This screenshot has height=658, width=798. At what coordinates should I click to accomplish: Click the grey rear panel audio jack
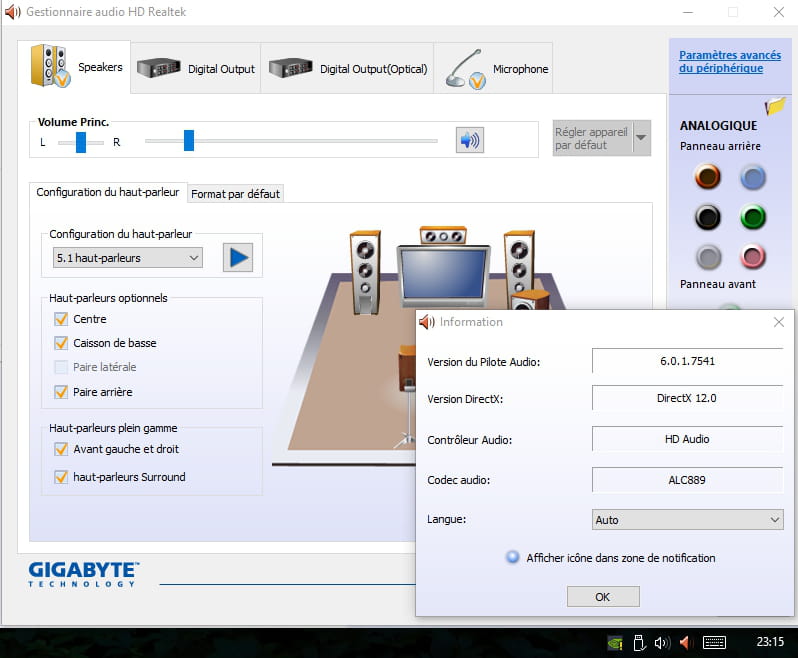tap(708, 257)
